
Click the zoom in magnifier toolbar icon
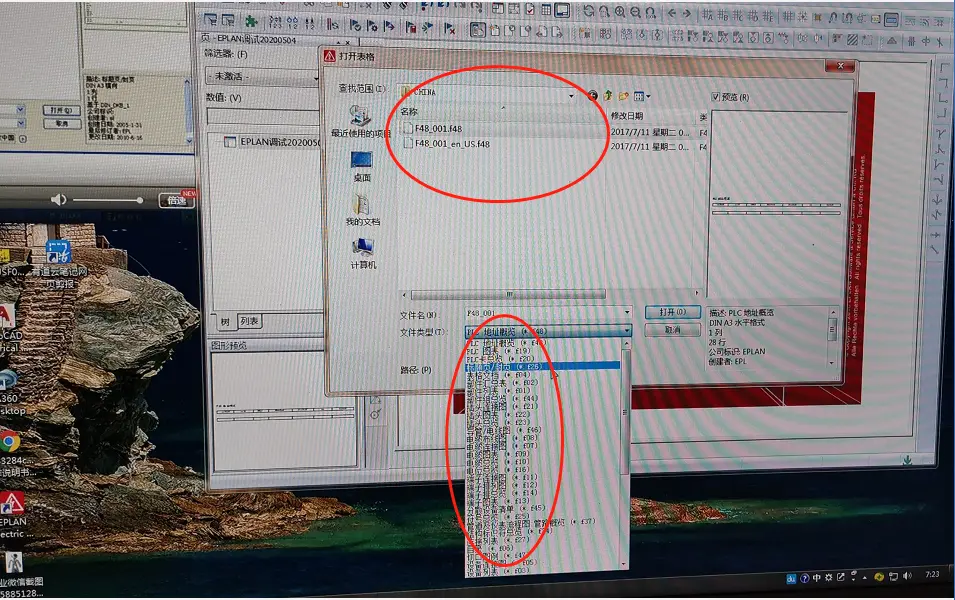coord(619,12)
